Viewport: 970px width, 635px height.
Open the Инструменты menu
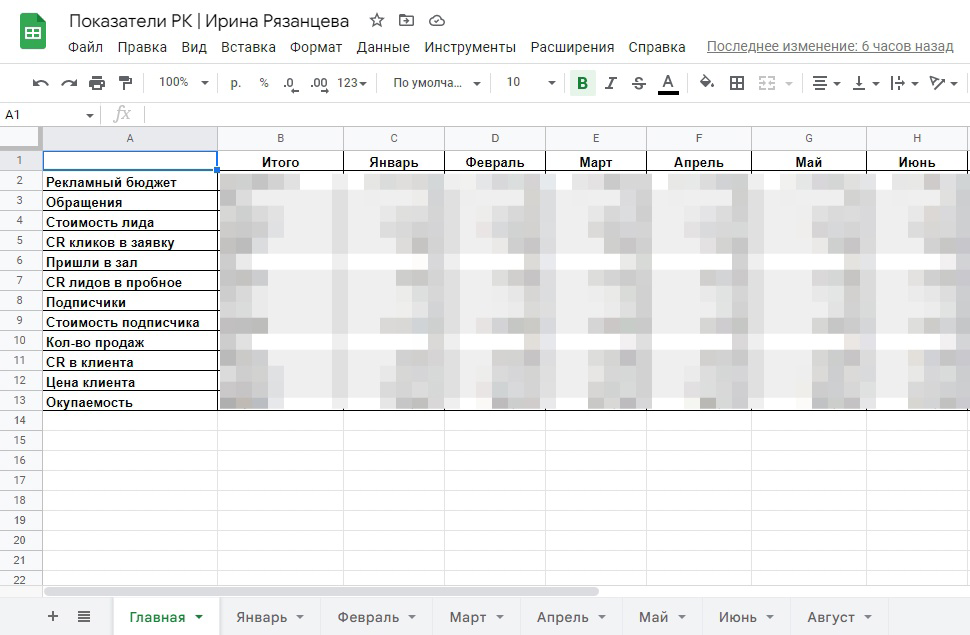coord(470,47)
